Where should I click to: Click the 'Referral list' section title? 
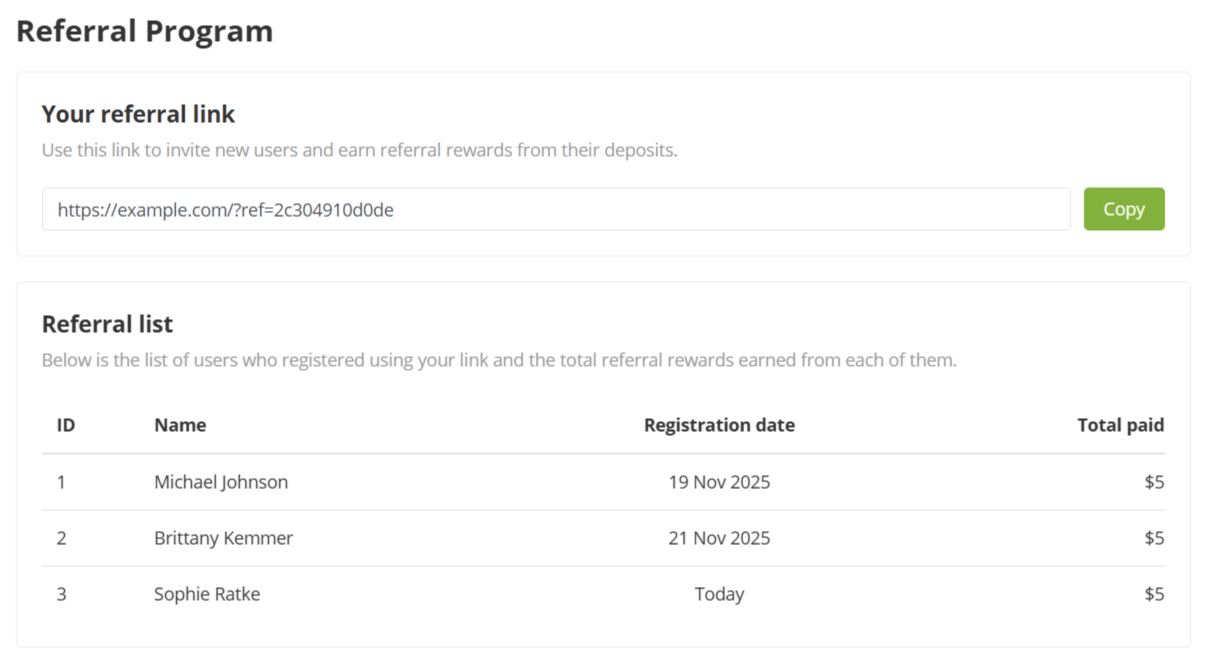point(107,324)
